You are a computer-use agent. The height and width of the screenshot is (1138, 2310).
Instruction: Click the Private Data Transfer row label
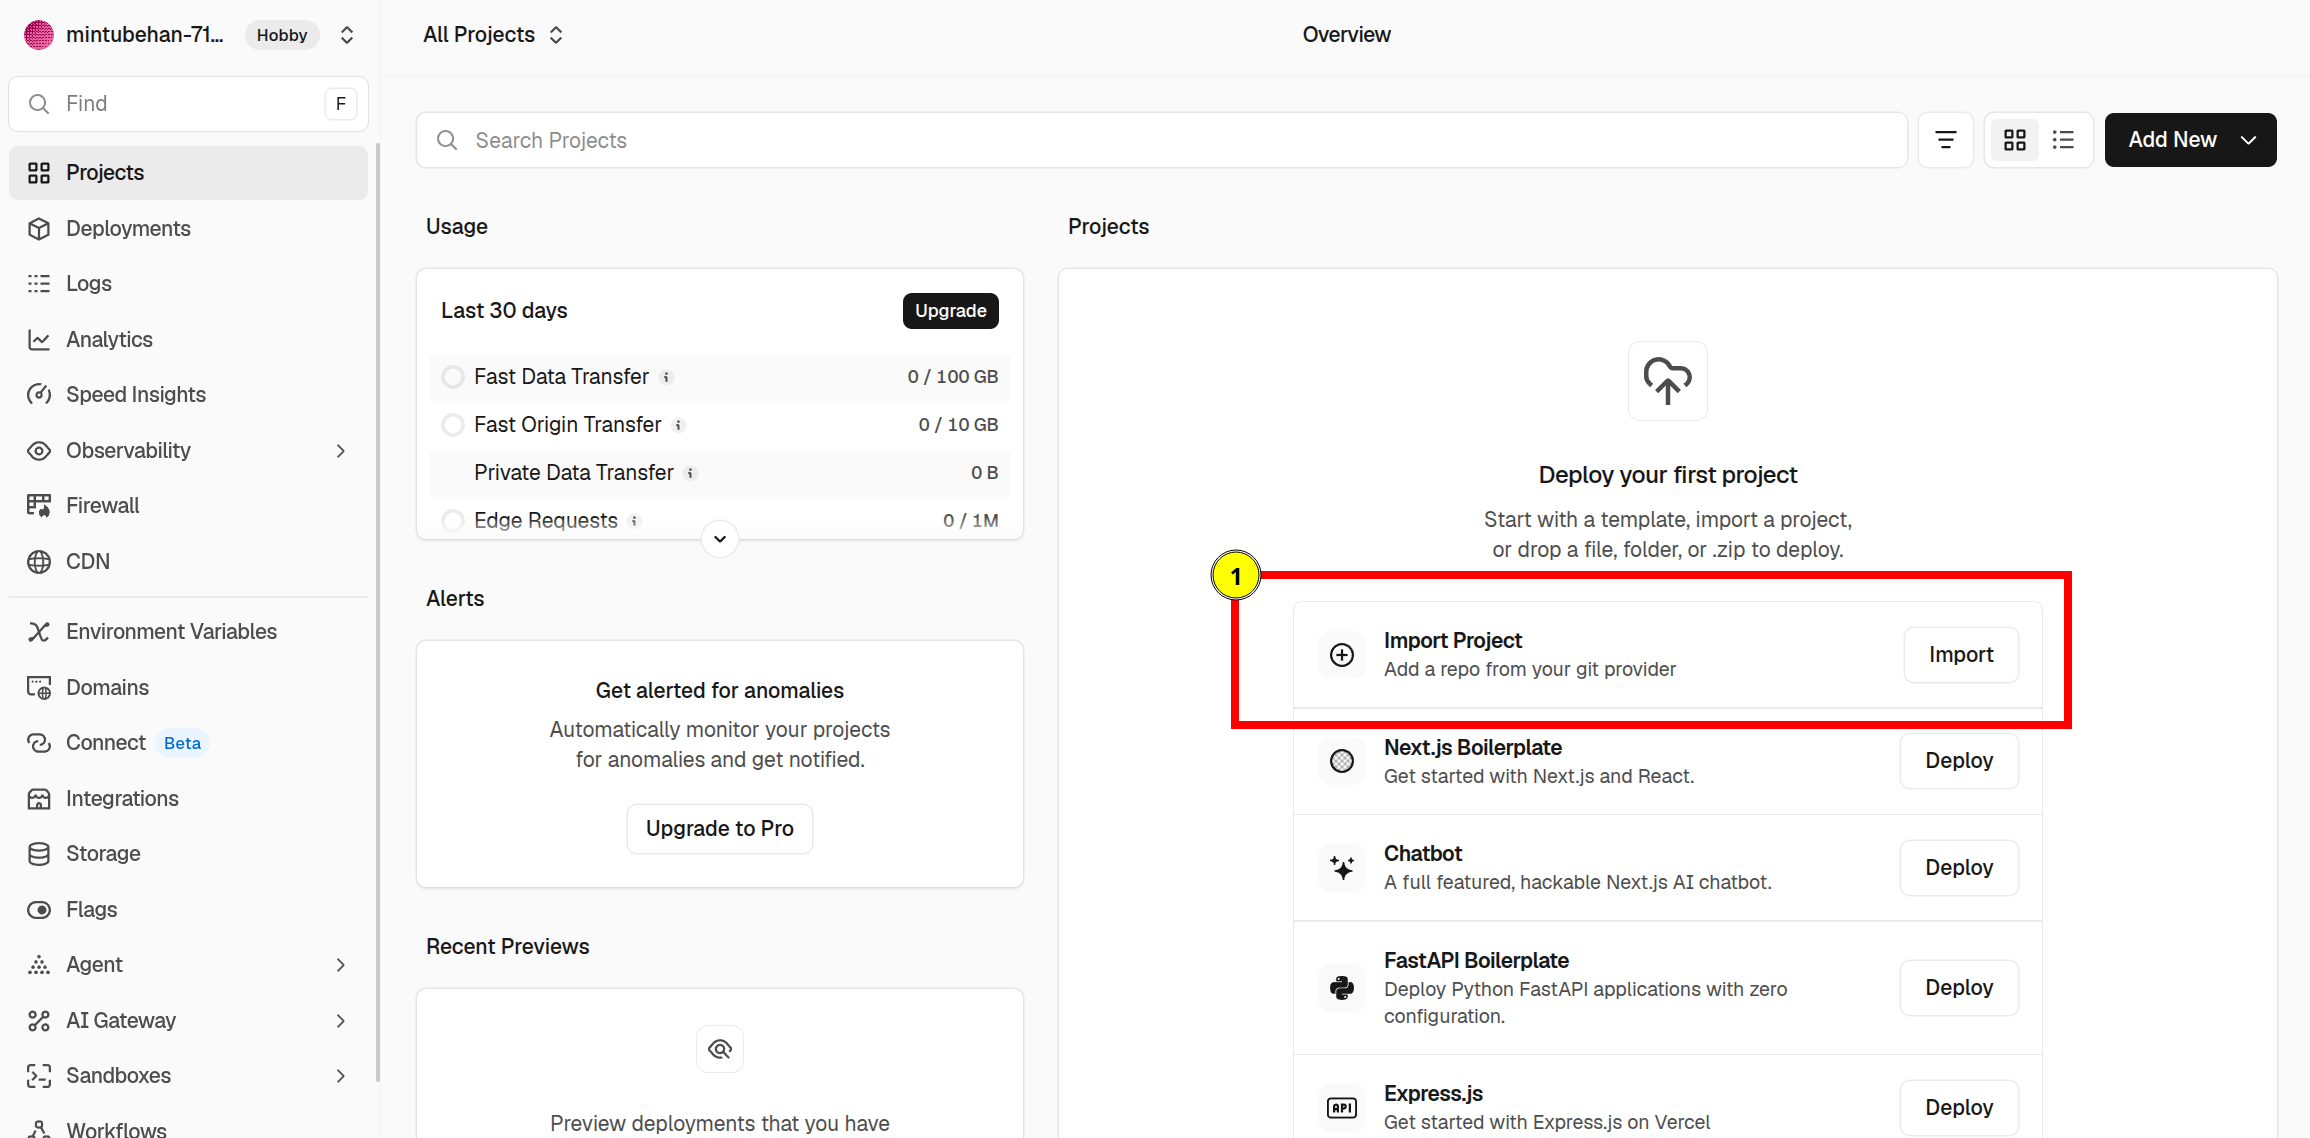[574, 473]
